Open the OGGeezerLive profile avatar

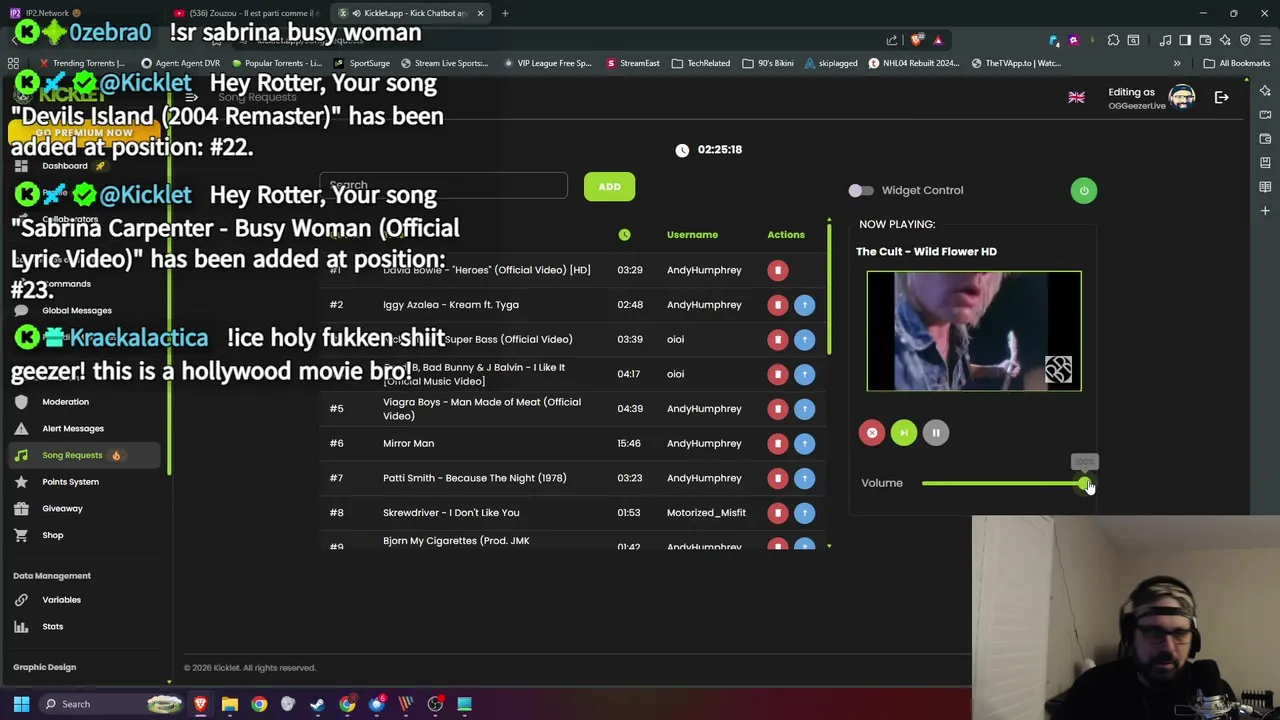tap(1182, 97)
